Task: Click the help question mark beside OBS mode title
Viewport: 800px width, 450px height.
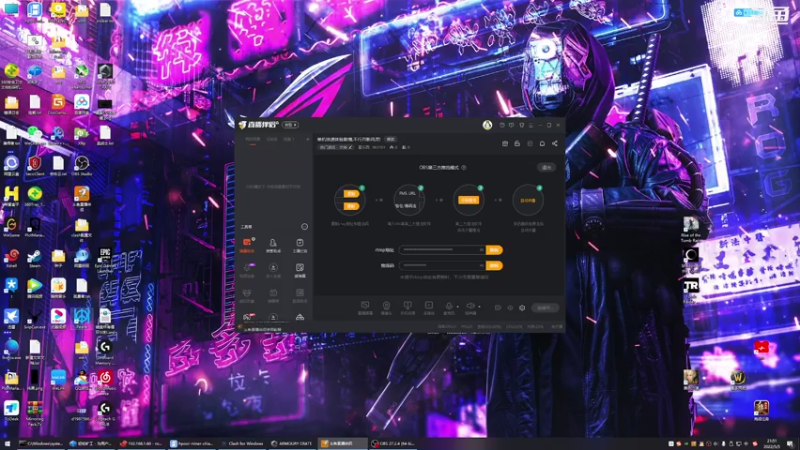Action: tap(464, 167)
